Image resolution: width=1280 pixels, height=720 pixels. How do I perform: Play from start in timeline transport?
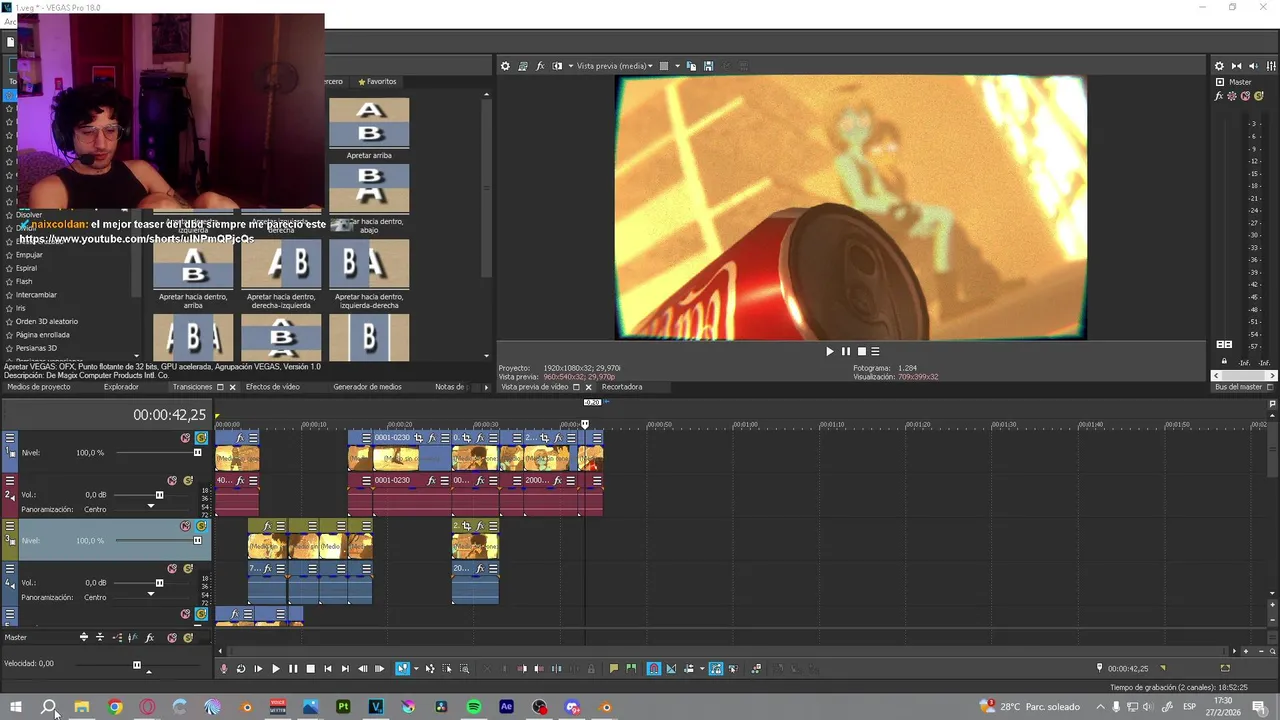pos(258,669)
